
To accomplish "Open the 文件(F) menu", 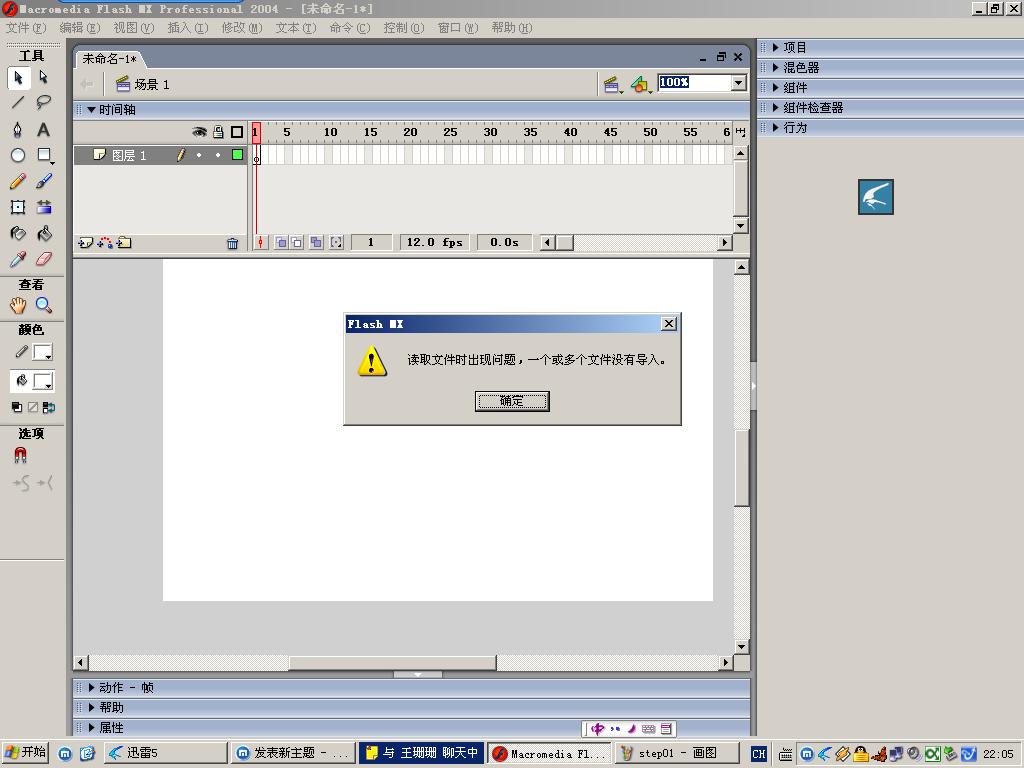I will tap(26, 27).
